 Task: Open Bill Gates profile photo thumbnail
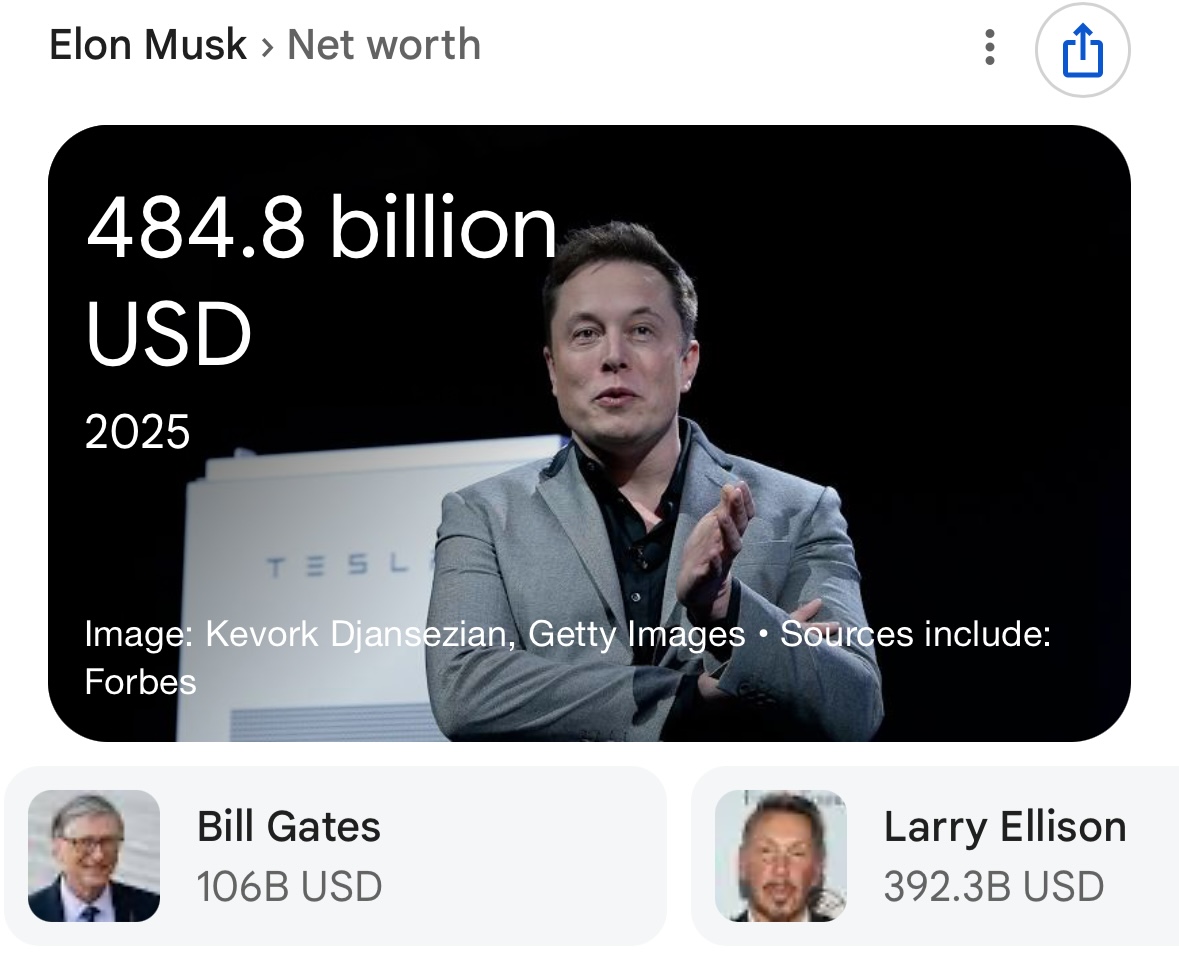(x=94, y=856)
